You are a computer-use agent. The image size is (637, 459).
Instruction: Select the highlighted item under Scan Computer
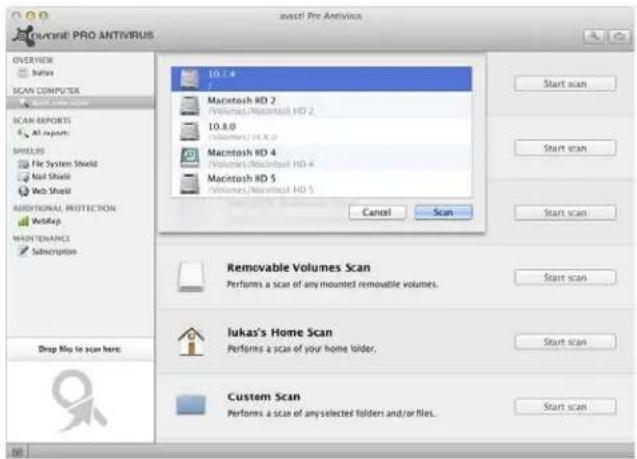(80, 102)
